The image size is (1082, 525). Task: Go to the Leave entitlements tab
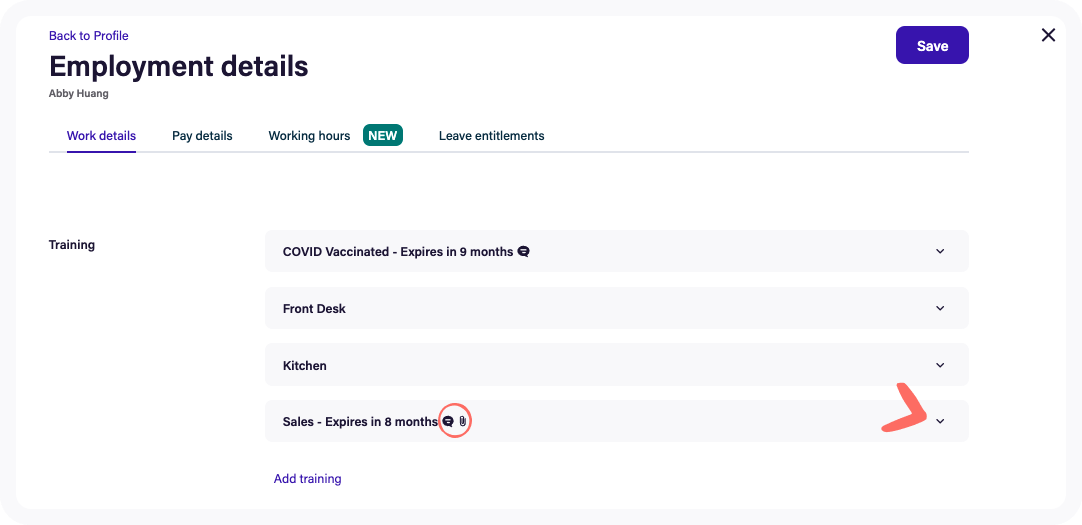pyautogui.click(x=491, y=136)
